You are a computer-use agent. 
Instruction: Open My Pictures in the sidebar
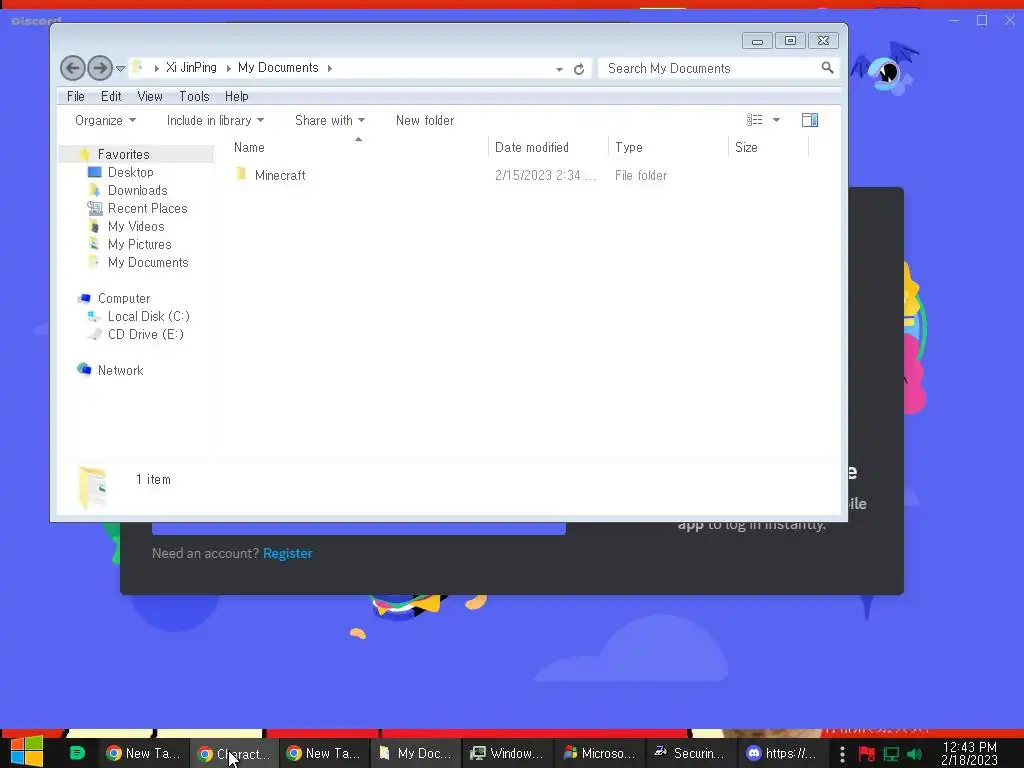click(139, 244)
